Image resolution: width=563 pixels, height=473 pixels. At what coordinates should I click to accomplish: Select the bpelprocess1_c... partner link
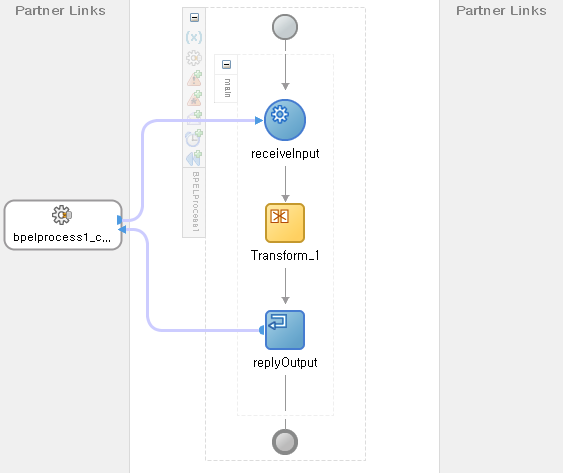(x=63, y=225)
